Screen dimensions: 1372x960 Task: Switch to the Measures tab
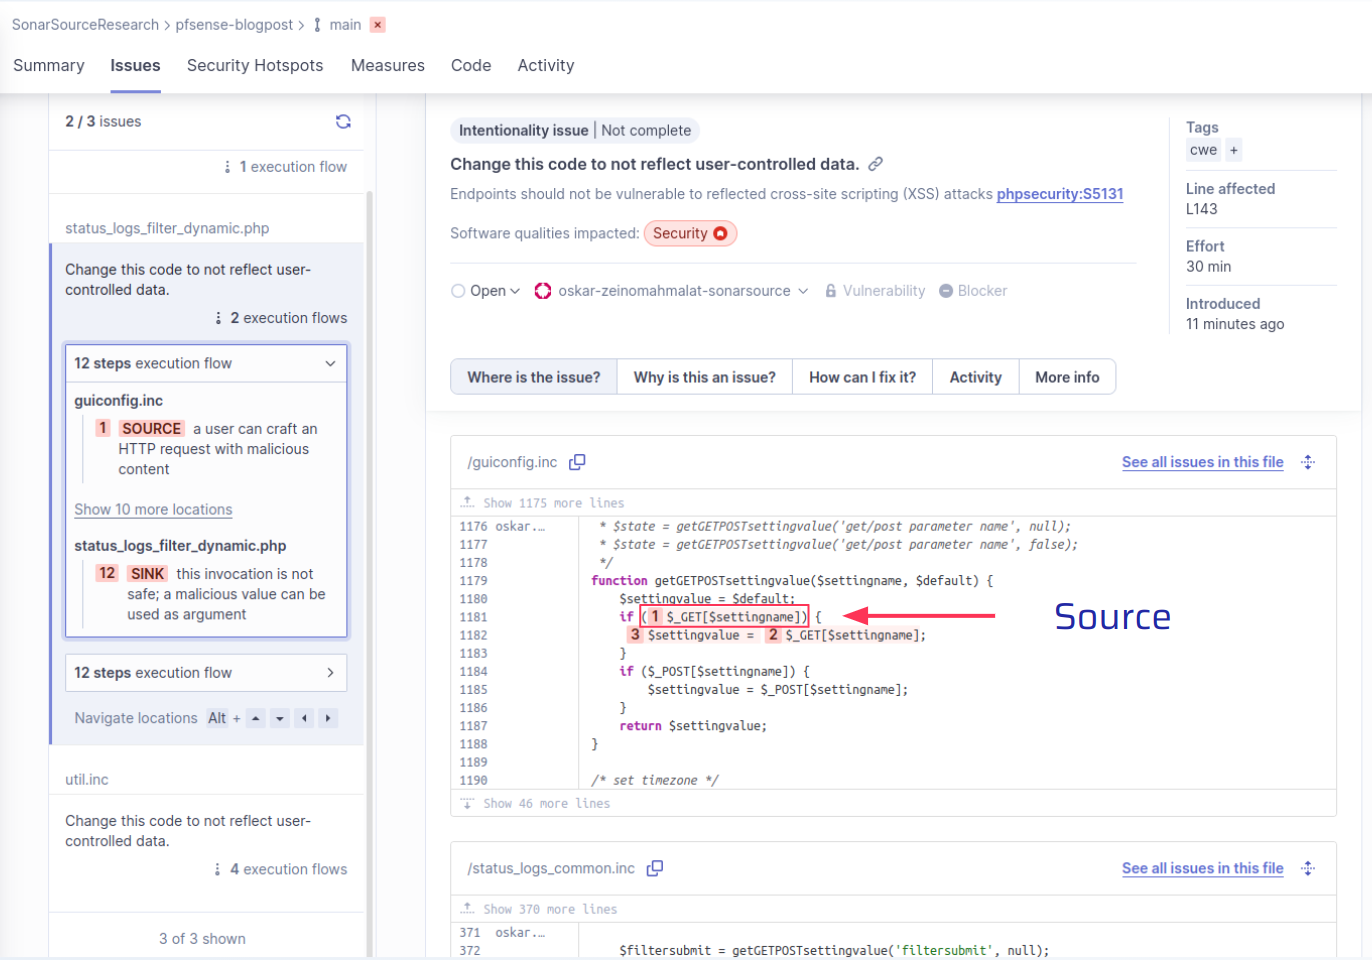388,65
